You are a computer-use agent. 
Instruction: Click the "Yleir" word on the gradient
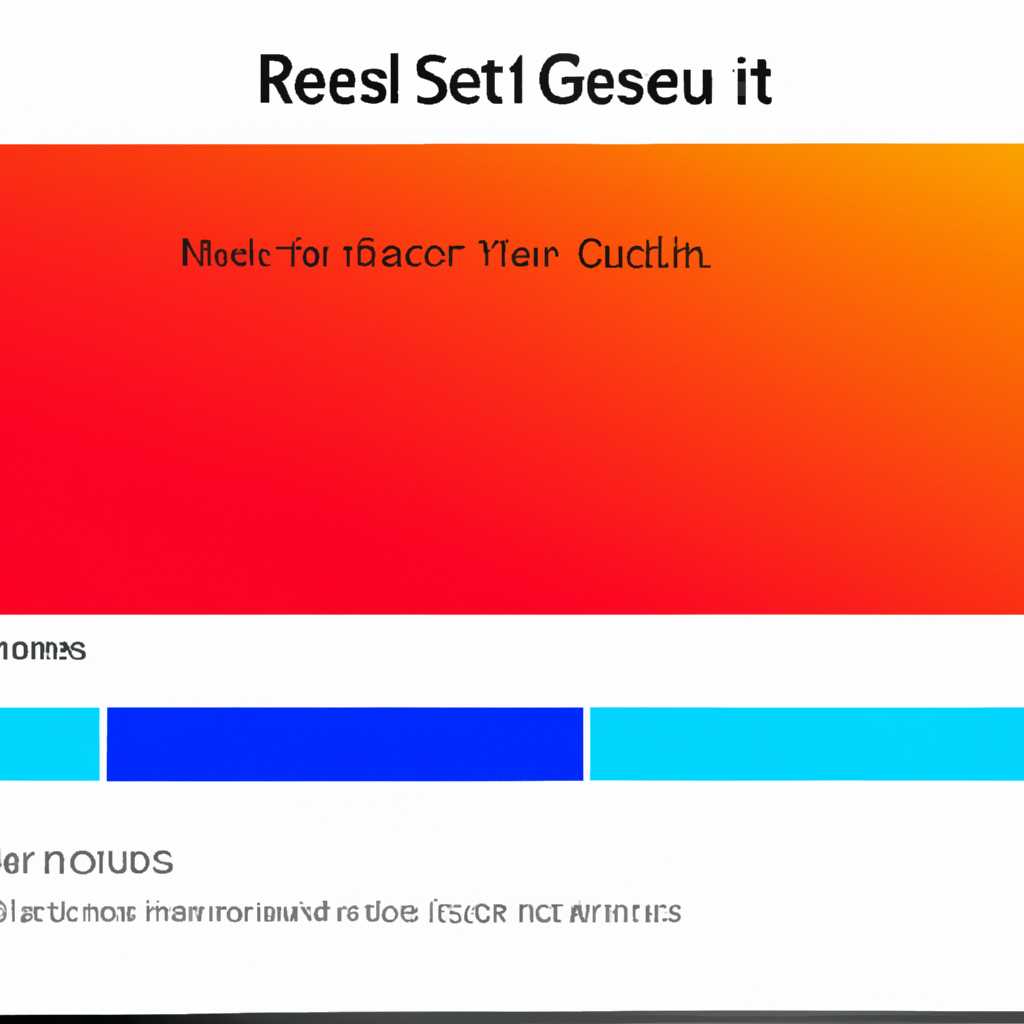coord(519,253)
